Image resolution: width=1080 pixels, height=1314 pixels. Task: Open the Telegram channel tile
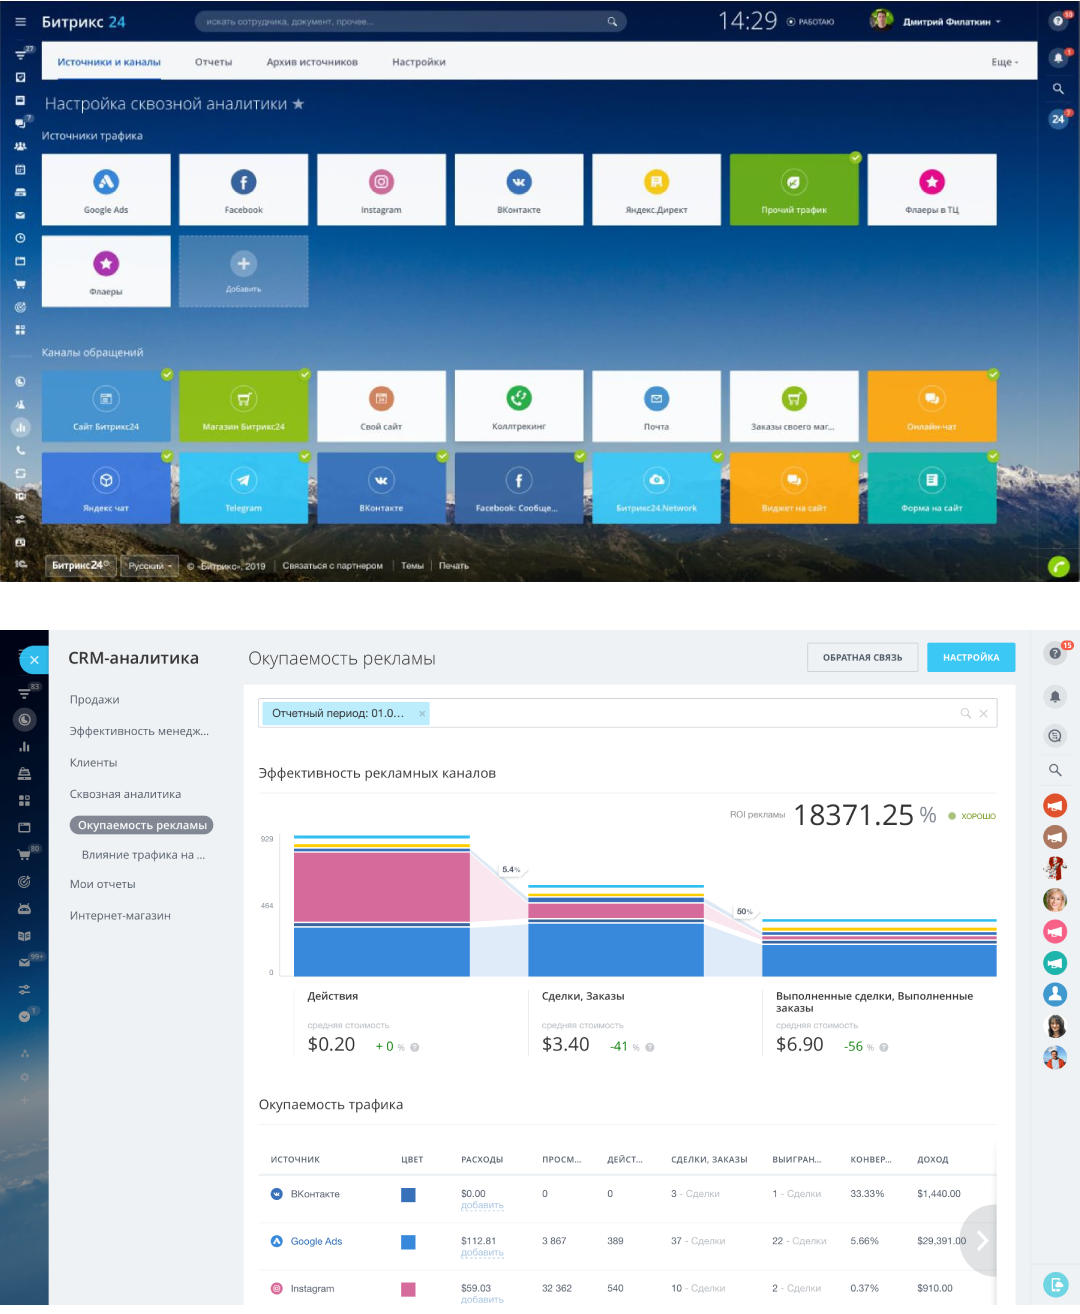243,488
